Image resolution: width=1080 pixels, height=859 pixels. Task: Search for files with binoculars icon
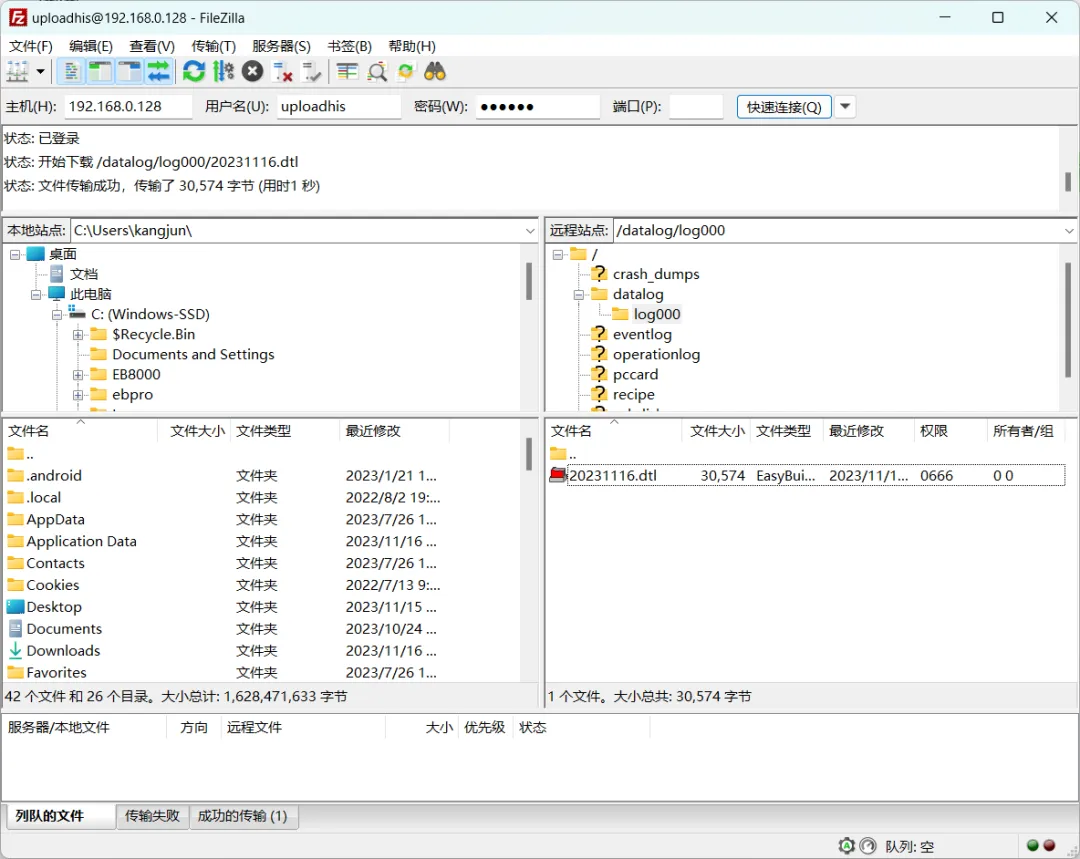[435, 71]
